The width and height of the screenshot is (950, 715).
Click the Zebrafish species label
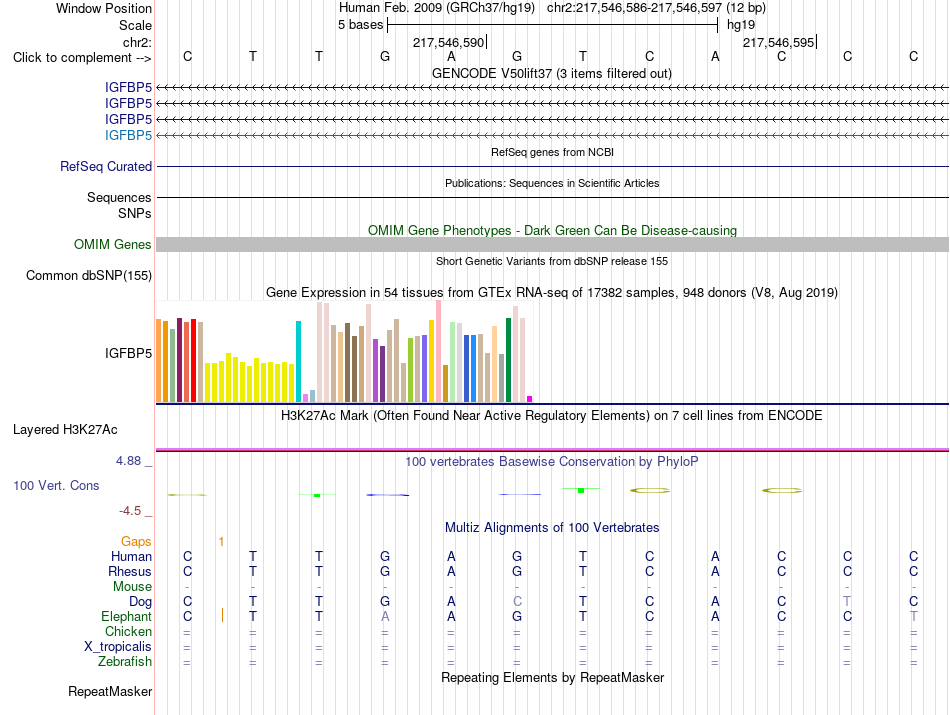(x=125, y=661)
